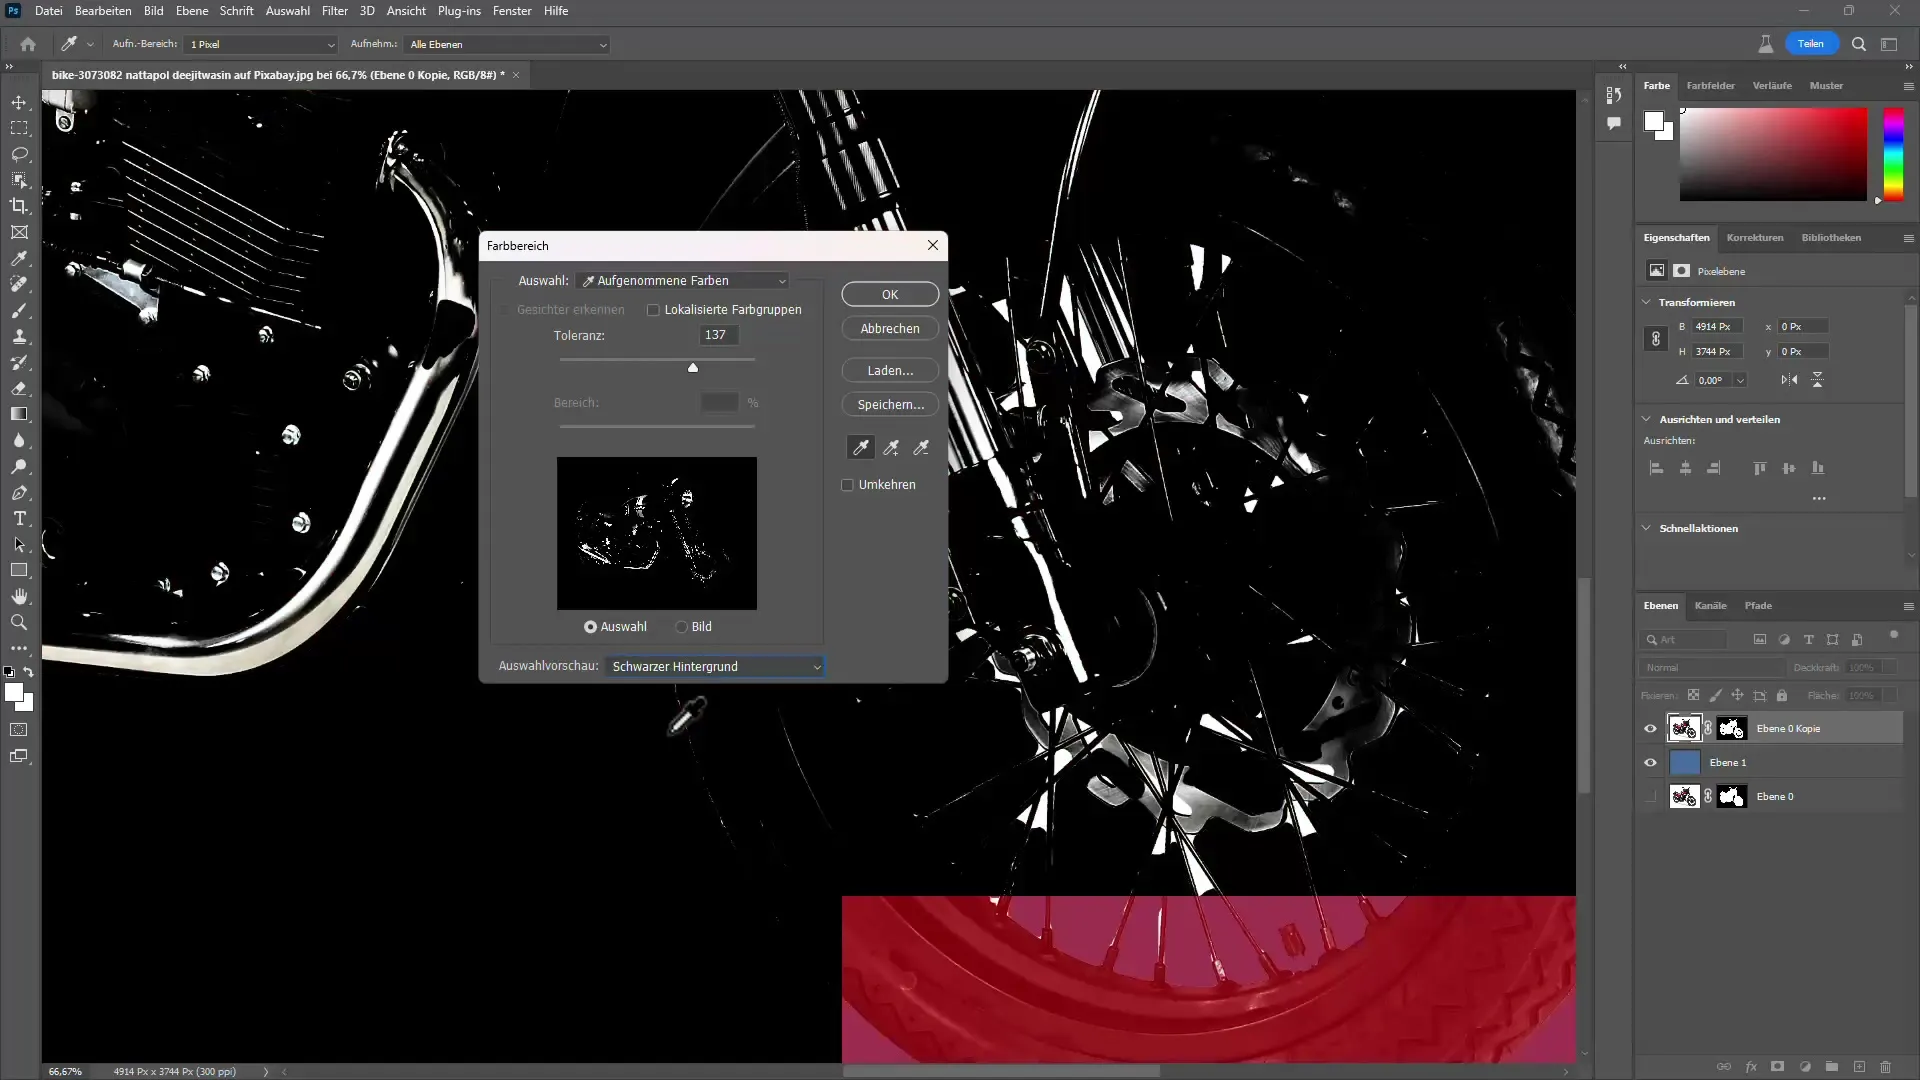Screen dimensions: 1920x1080
Task: Click the Toleranz value field
Action: coord(719,336)
